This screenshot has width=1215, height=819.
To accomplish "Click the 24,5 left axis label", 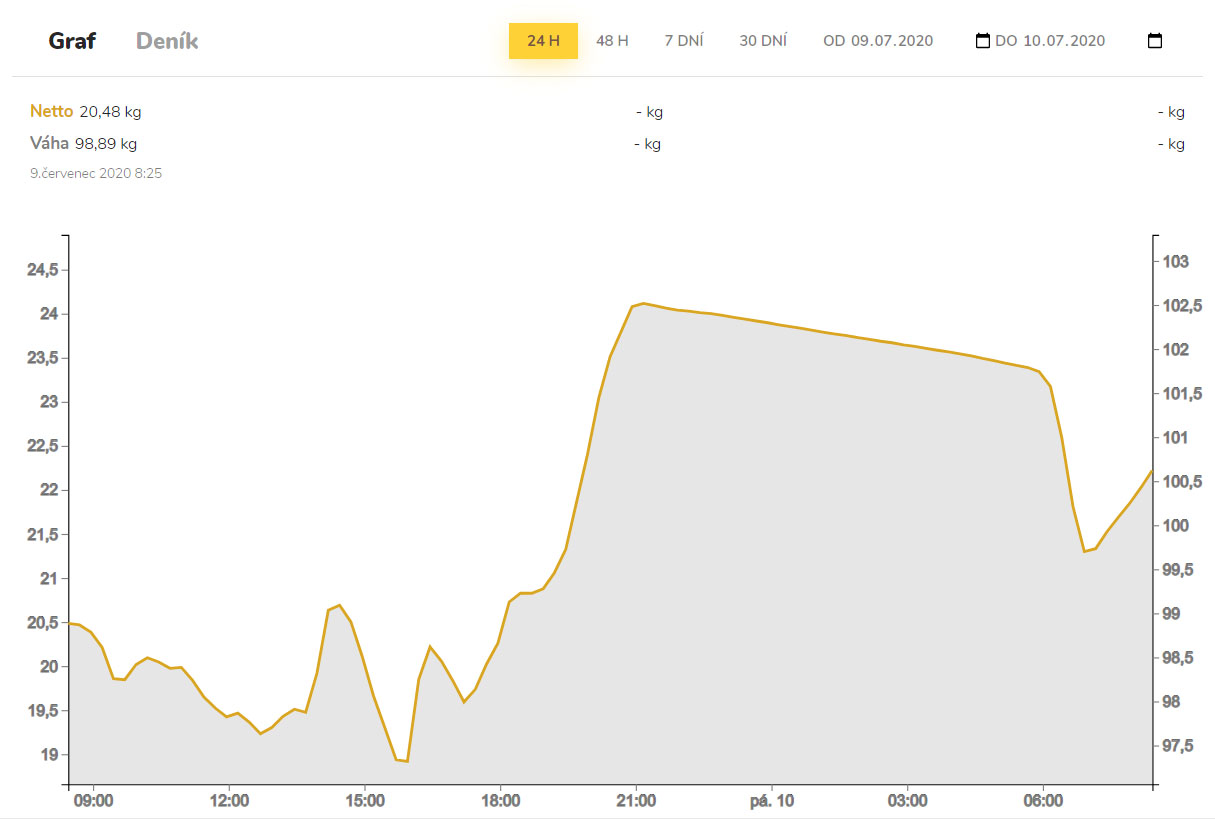I will [41, 270].
